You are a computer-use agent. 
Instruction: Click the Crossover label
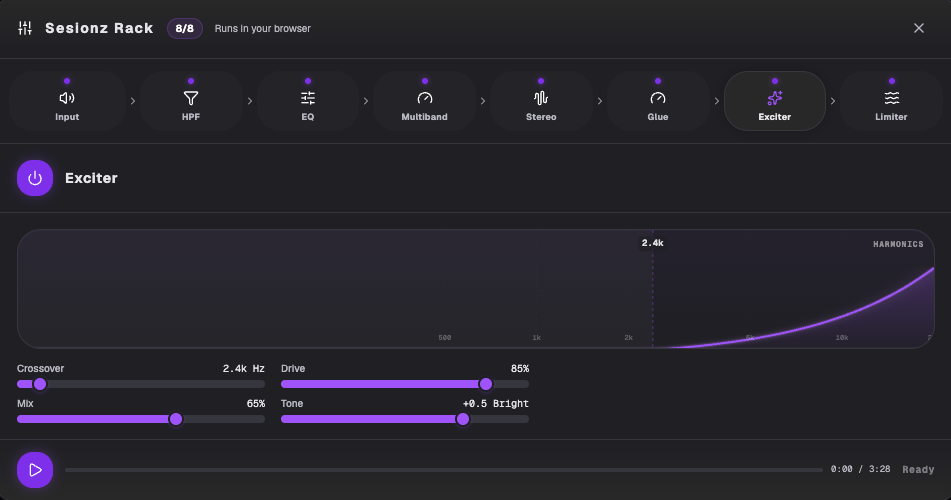(x=41, y=368)
